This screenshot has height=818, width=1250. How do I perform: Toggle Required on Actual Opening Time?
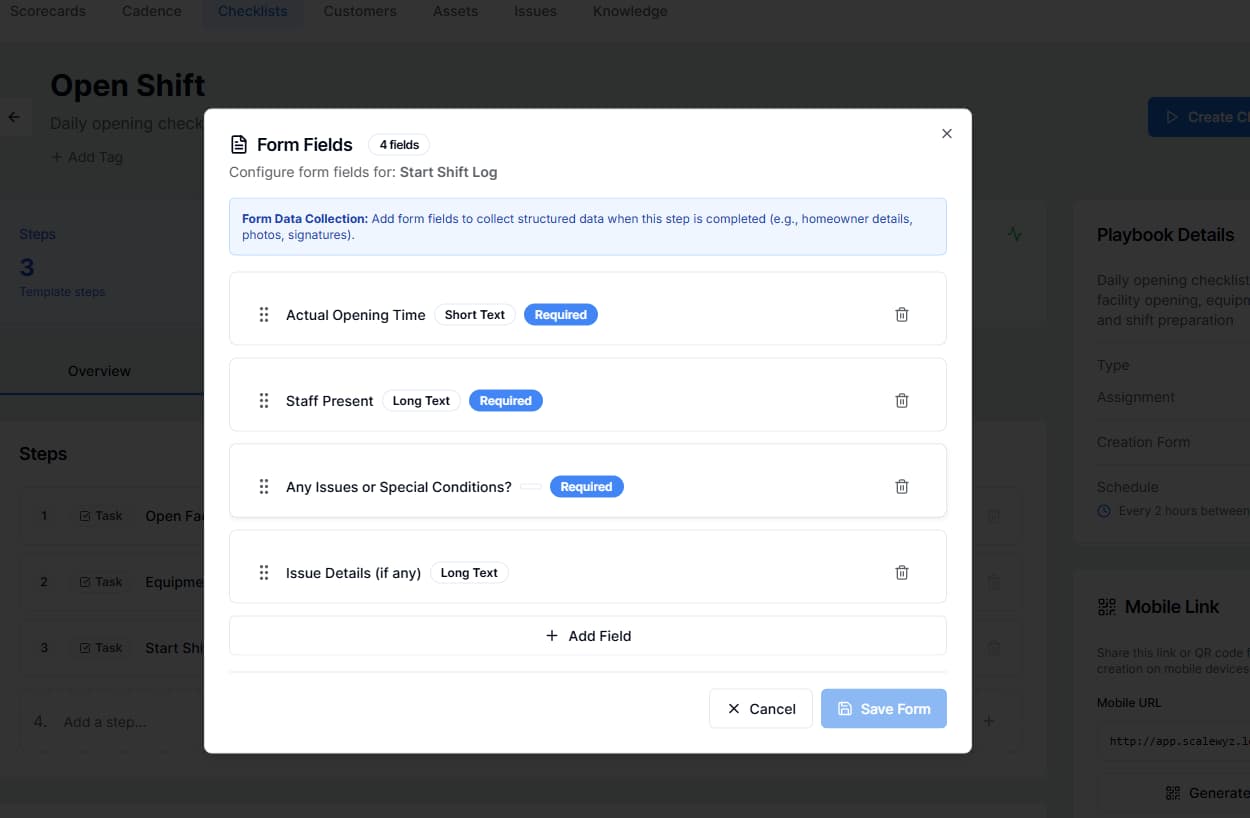tap(561, 314)
